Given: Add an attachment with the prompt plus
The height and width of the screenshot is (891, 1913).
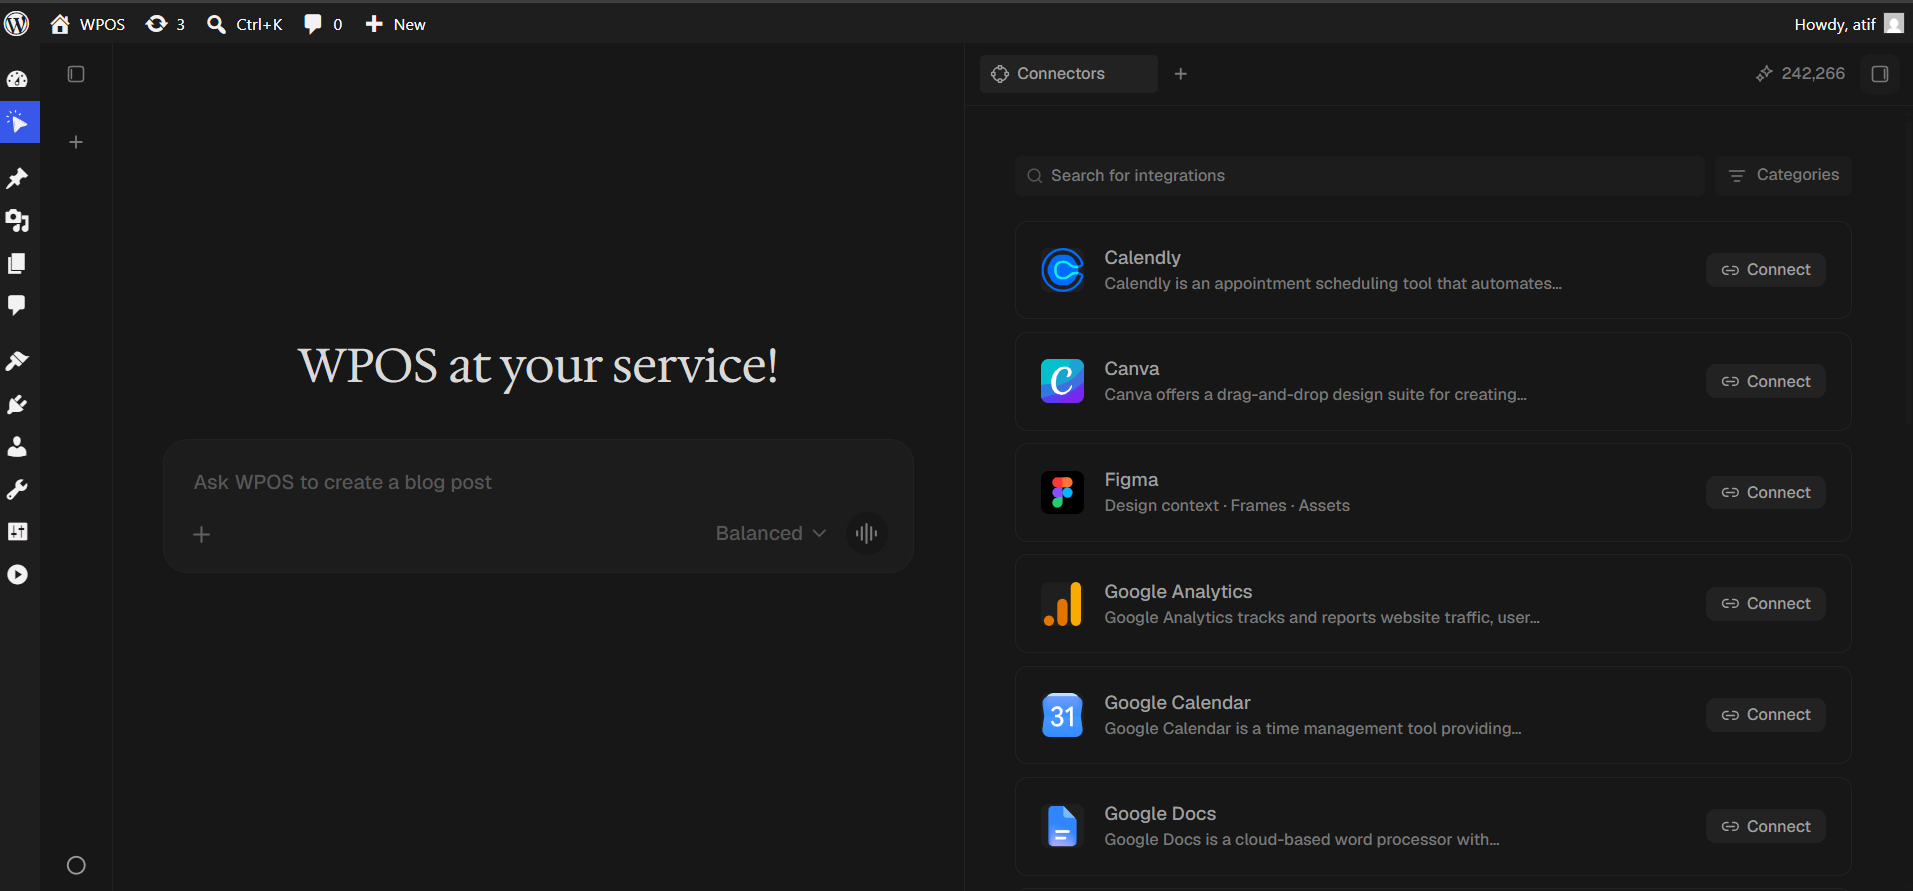Looking at the screenshot, I should pyautogui.click(x=201, y=534).
